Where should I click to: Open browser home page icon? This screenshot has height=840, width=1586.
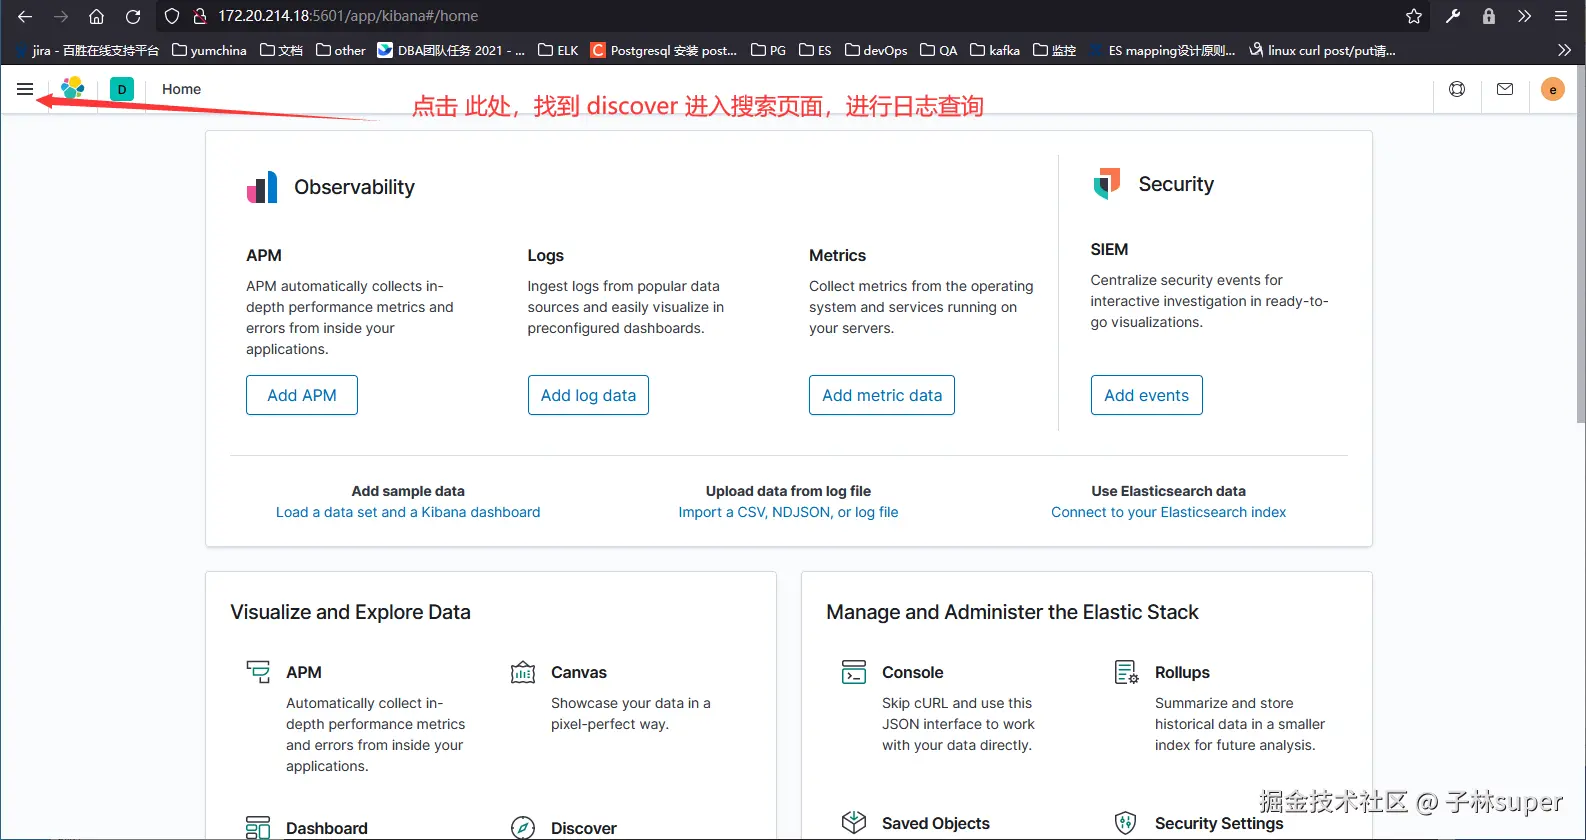tap(97, 16)
